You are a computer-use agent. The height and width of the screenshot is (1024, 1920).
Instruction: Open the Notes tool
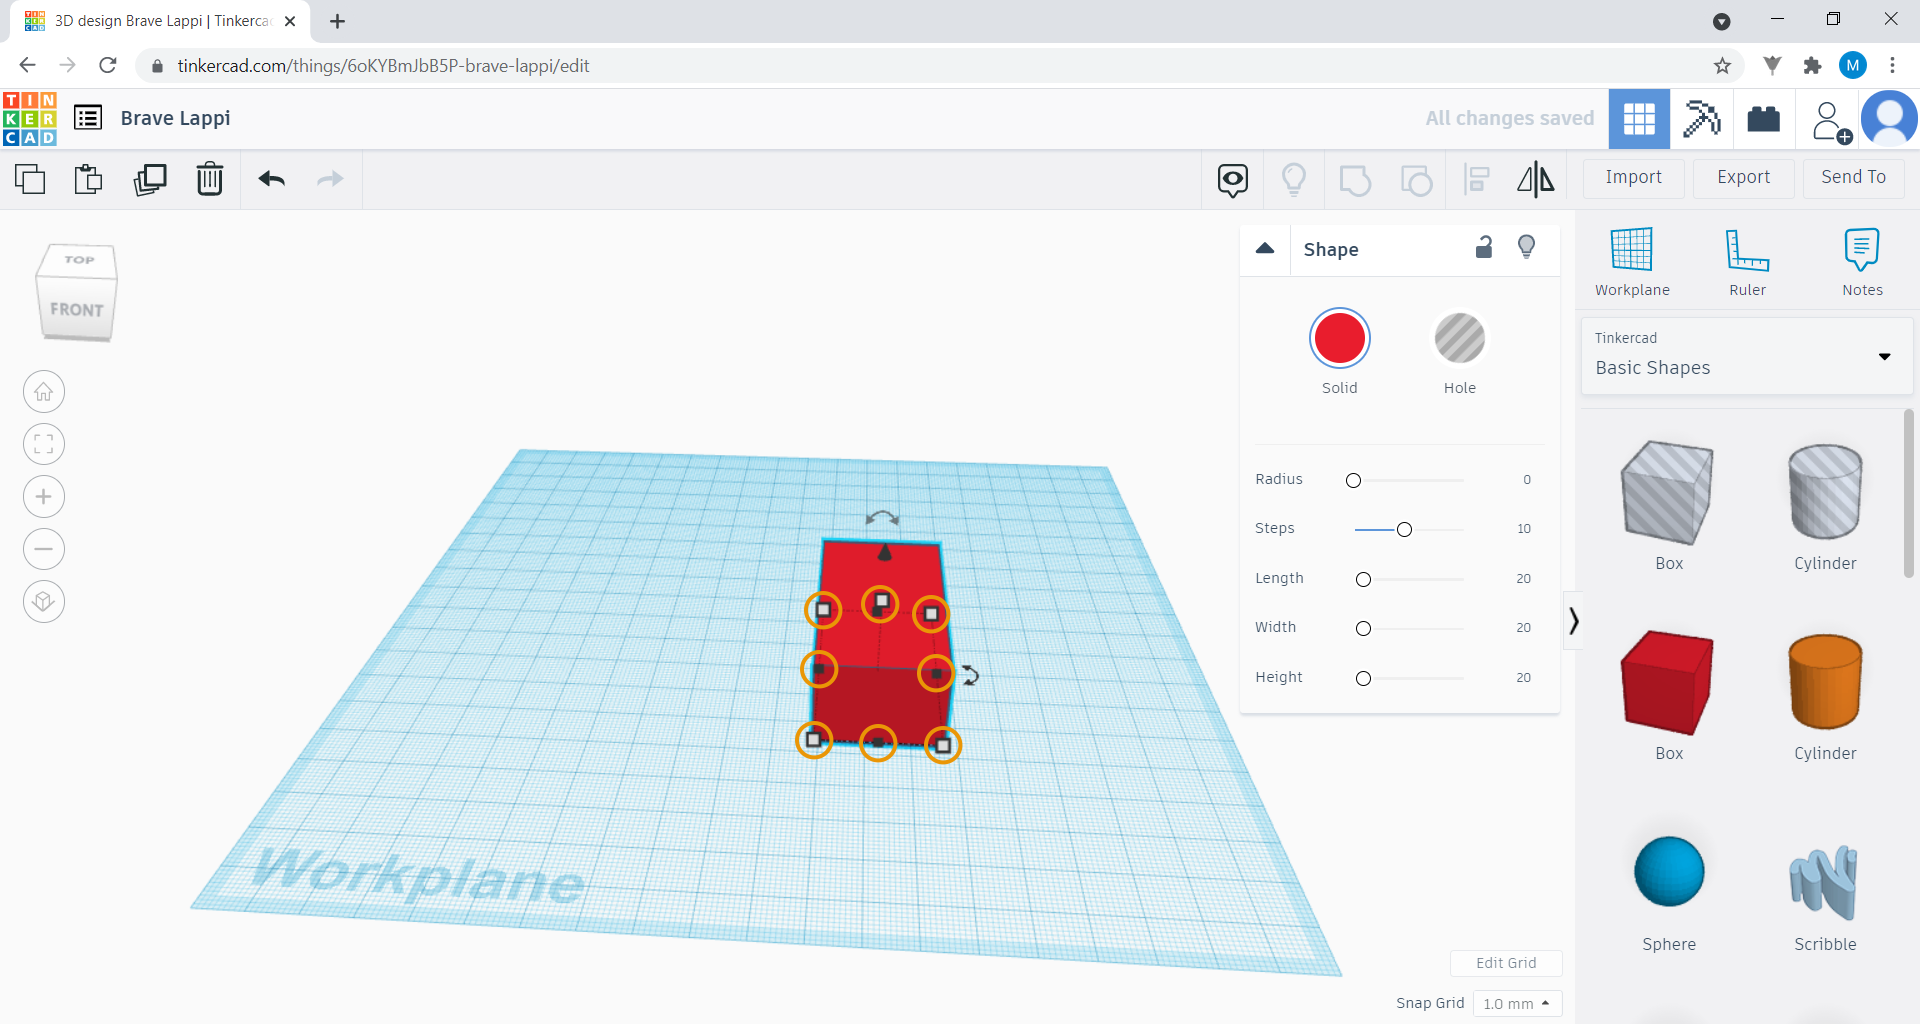coord(1862,262)
